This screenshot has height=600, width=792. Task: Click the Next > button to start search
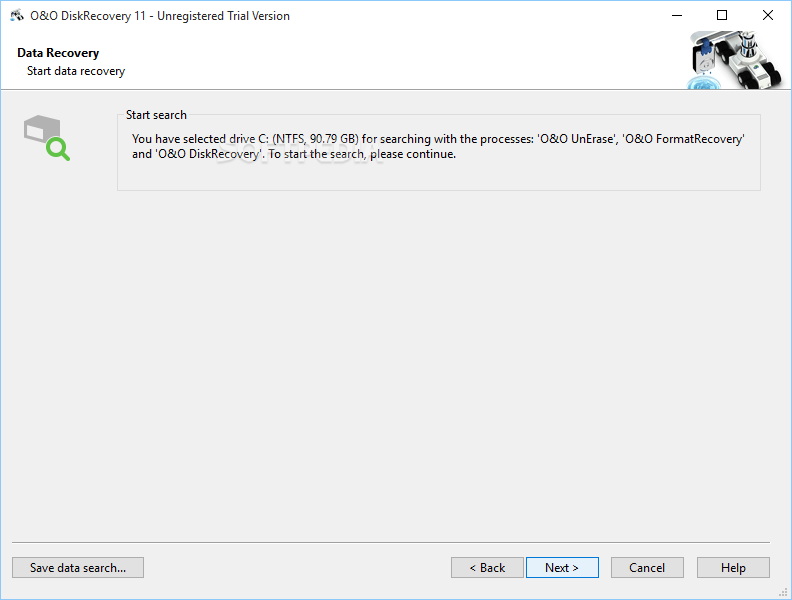point(562,568)
